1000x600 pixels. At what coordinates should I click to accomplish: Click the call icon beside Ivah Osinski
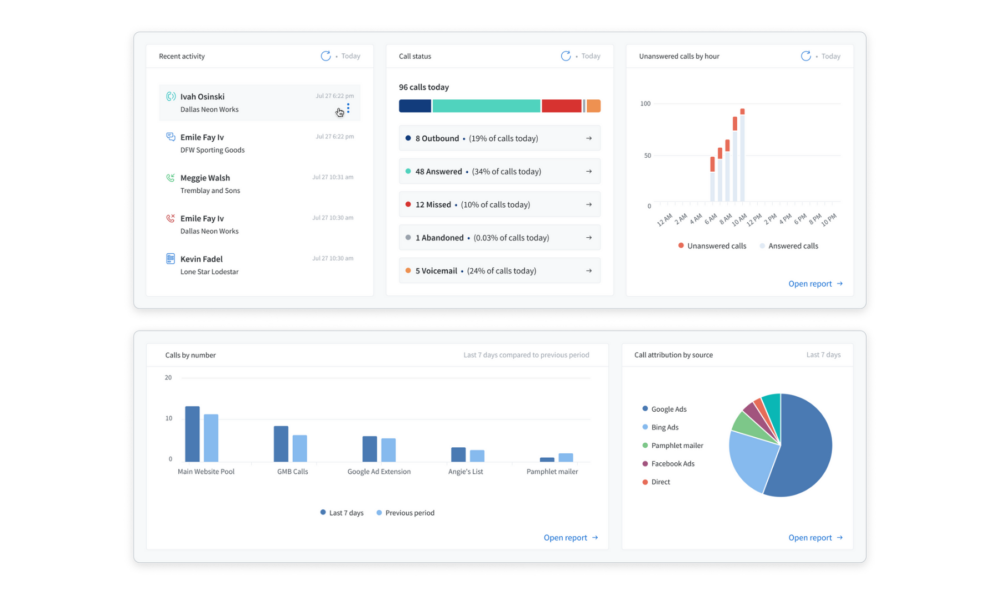point(170,96)
